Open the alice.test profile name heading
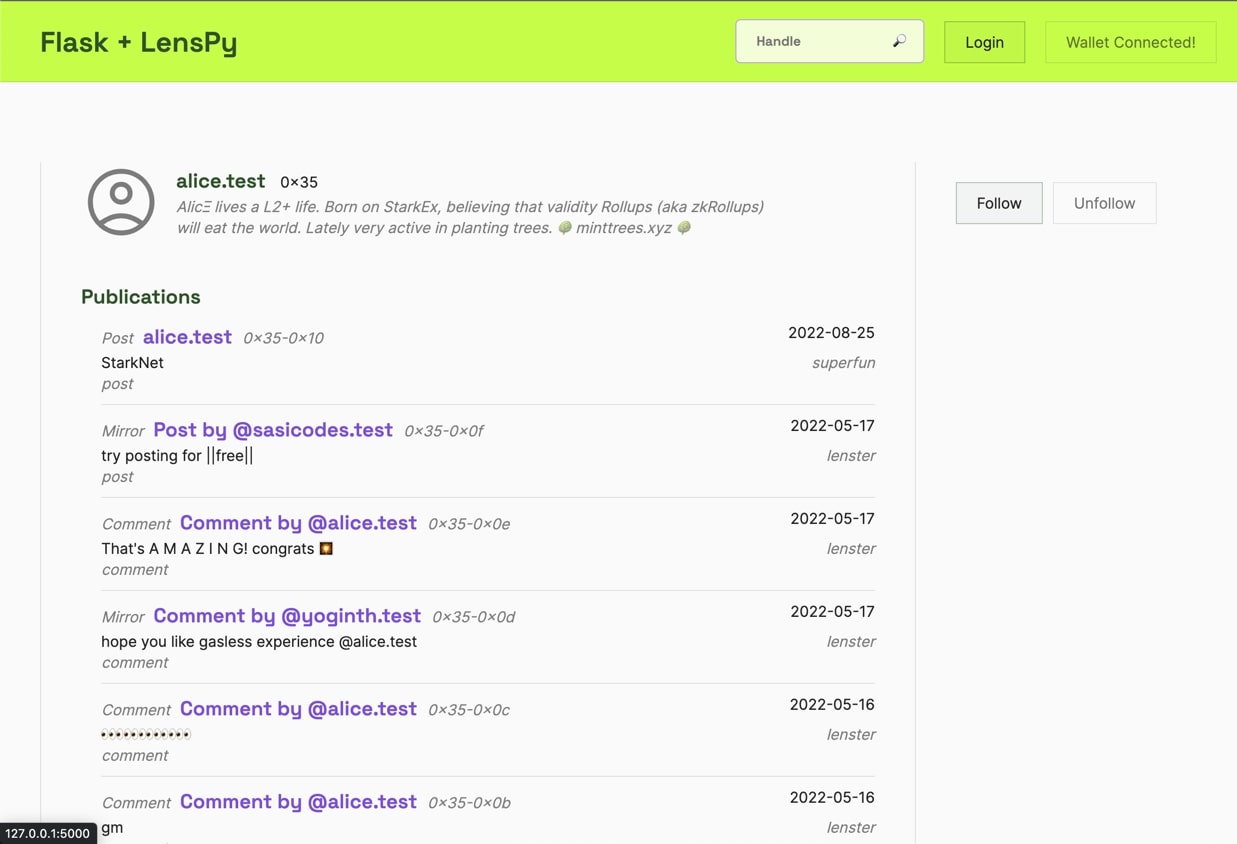 (220, 181)
